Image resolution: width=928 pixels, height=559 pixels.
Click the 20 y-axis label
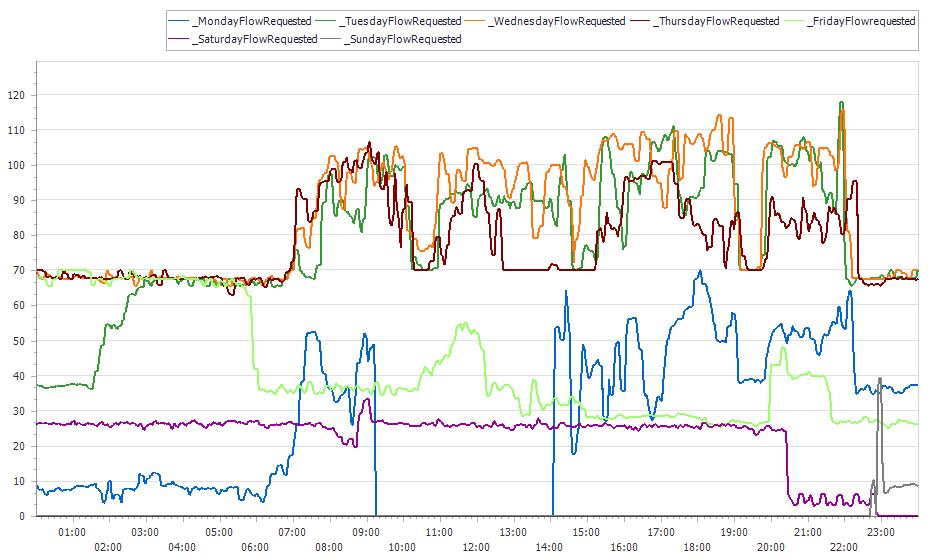click(x=19, y=446)
